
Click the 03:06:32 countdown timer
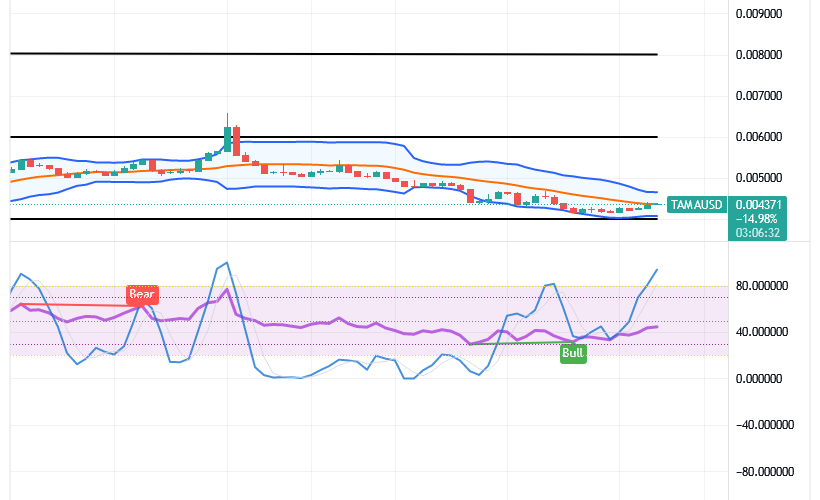pyautogui.click(x=758, y=233)
